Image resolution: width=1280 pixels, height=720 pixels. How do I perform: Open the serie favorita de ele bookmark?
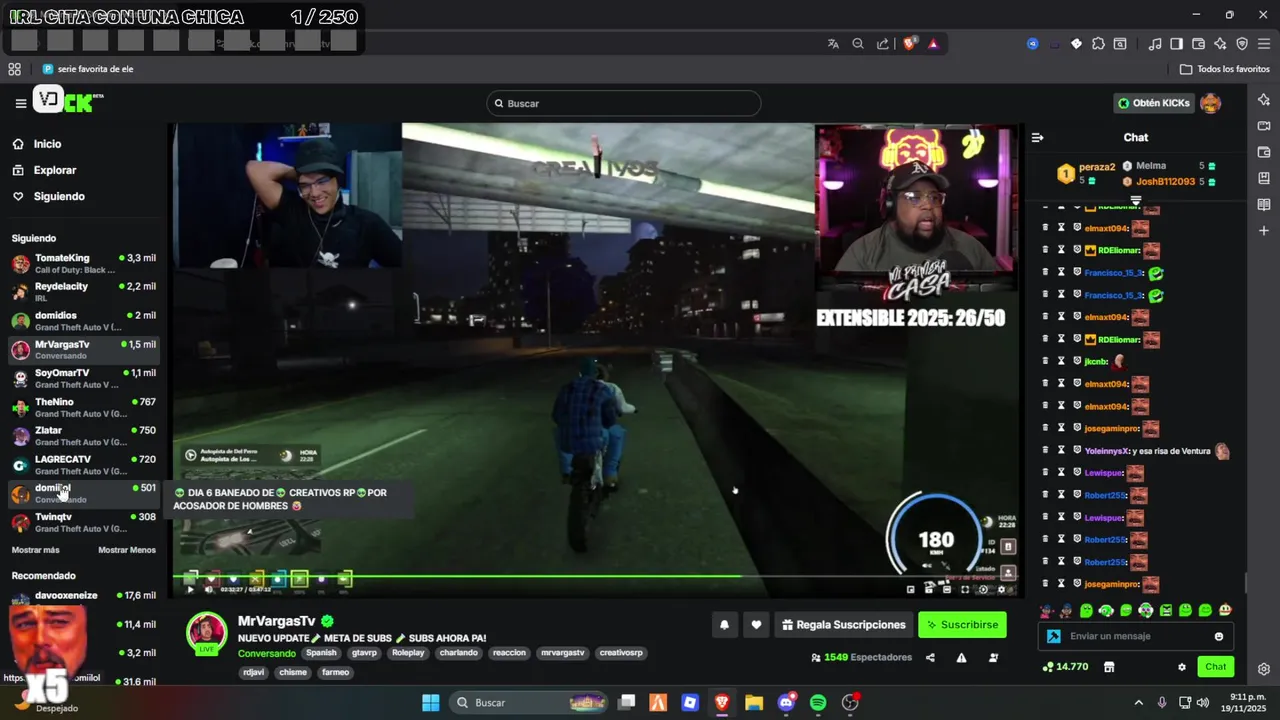pos(88,69)
